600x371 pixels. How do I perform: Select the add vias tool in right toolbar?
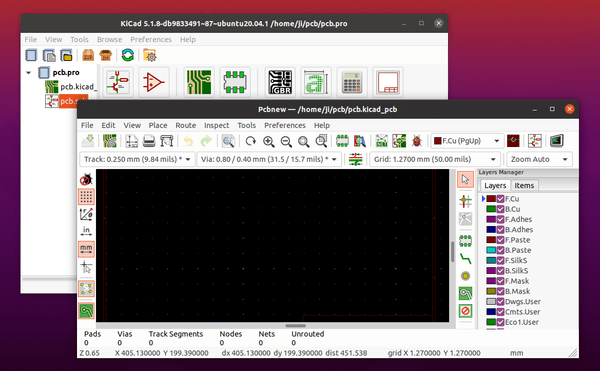[x=465, y=276]
